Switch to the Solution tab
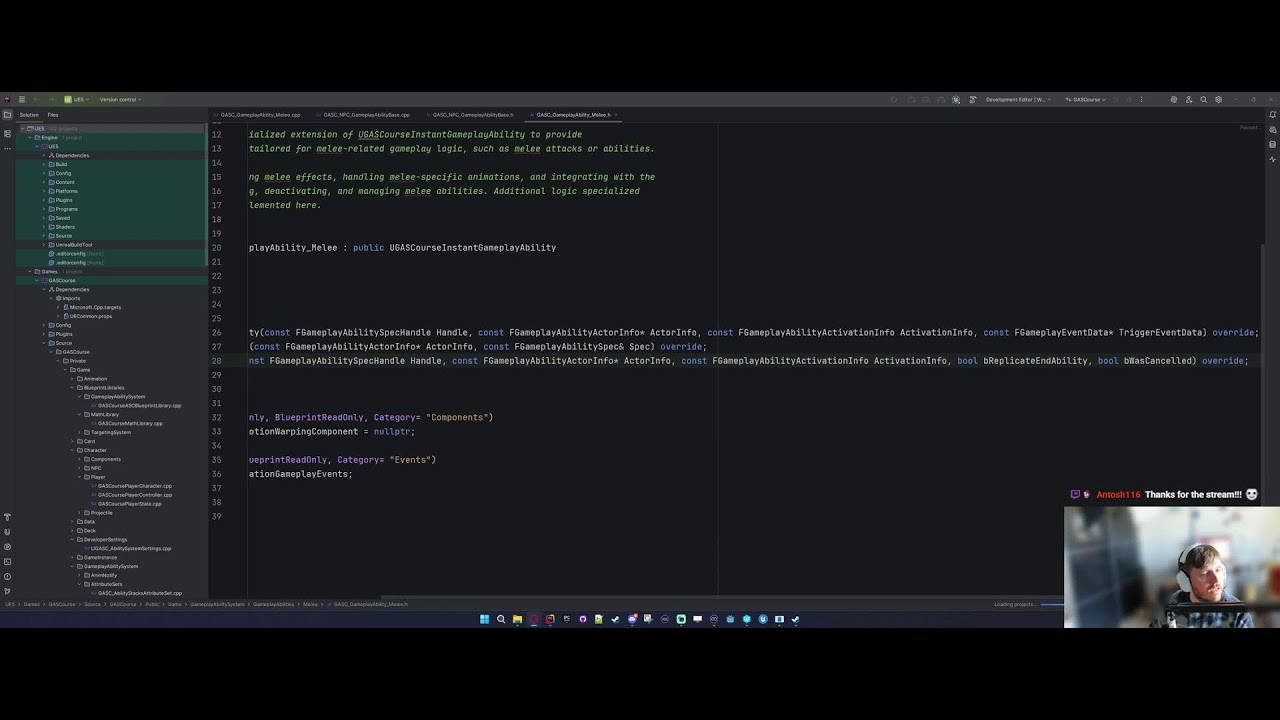 pyautogui.click(x=29, y=115)
